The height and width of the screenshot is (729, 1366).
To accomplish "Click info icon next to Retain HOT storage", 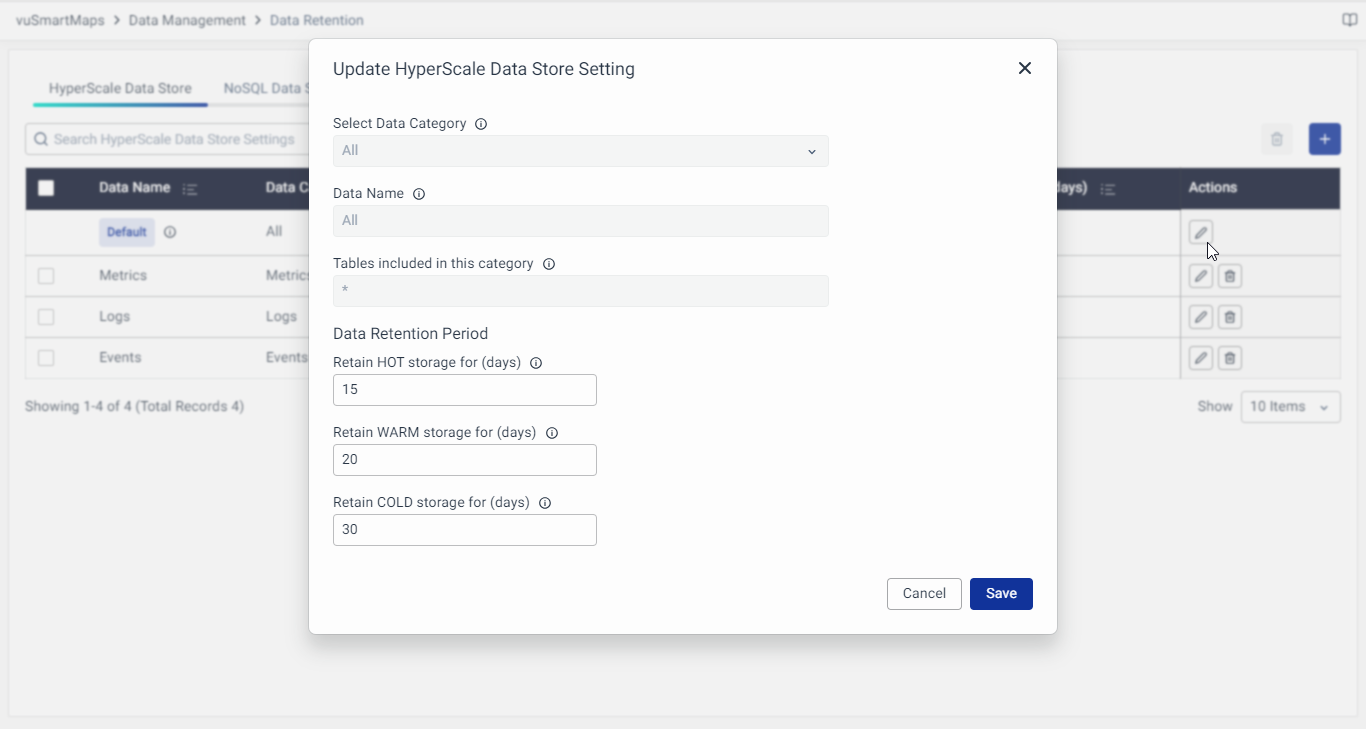I will click(x=536, y=363).
